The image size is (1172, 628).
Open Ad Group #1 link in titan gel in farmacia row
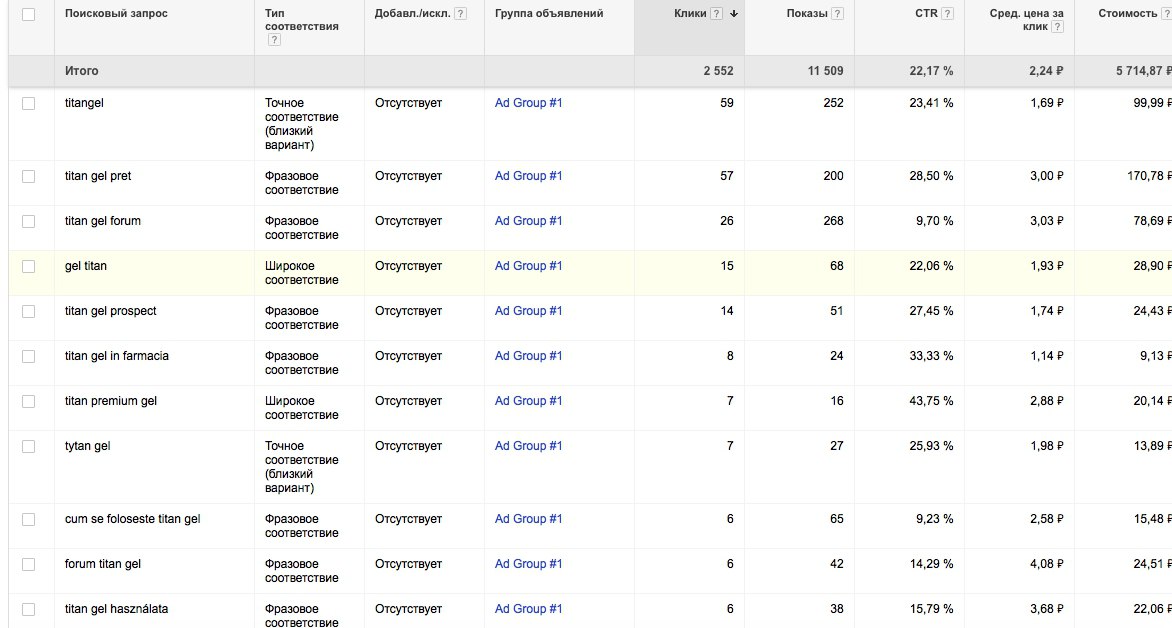coord(528,356)
